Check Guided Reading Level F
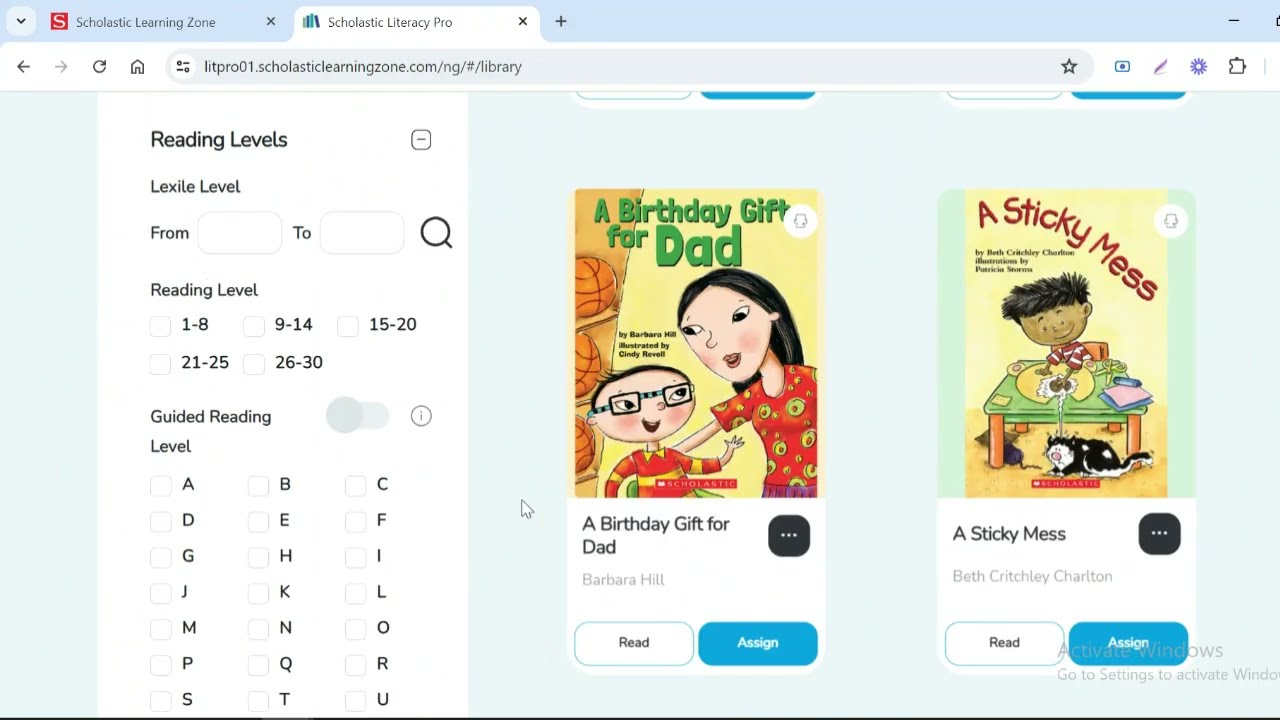The image size is (1280, 720). 355,521
